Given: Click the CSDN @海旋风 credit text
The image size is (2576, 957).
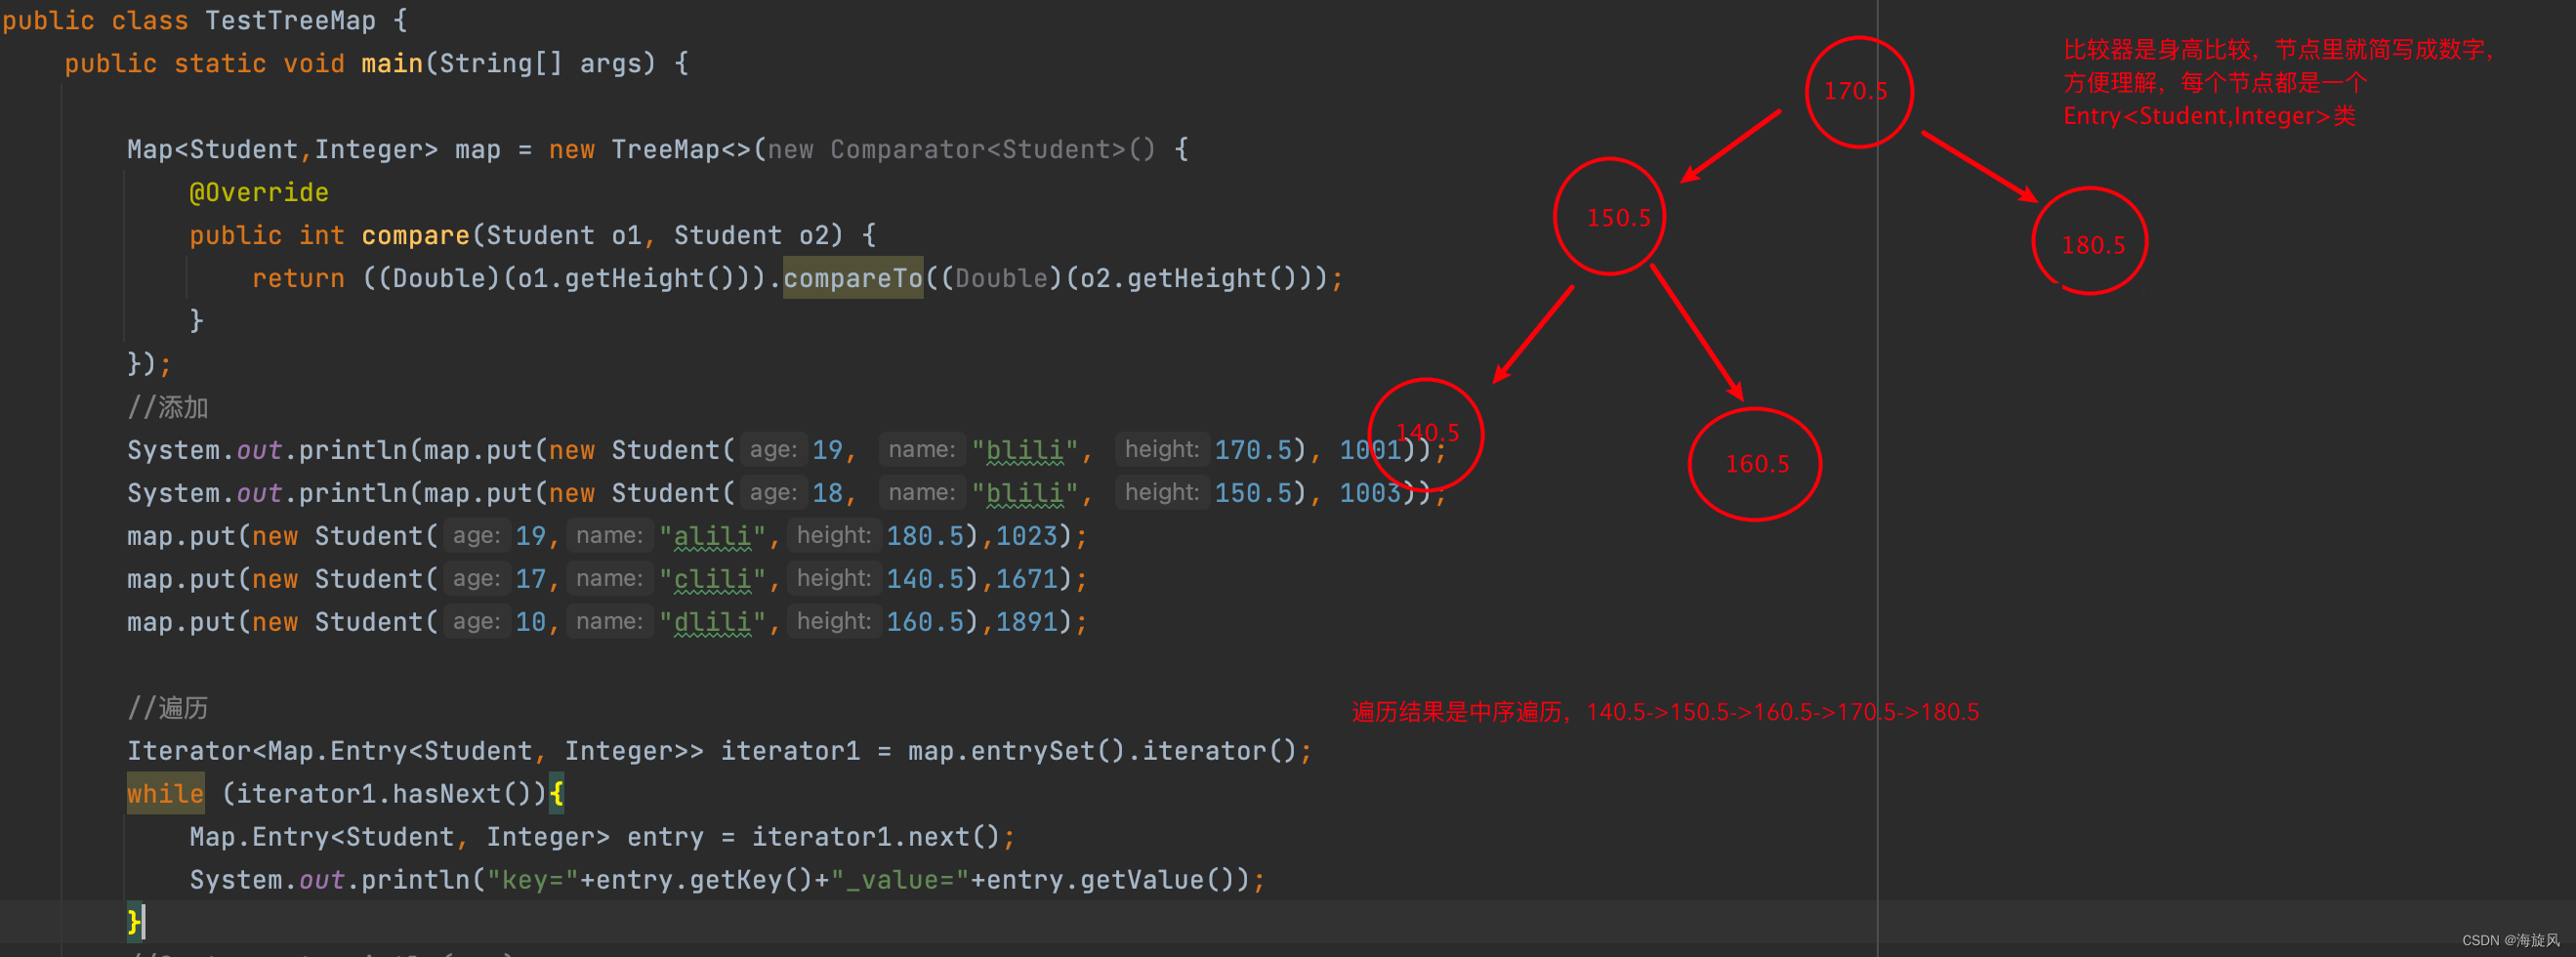Looking at the screenshot, I should (2510, 940).
